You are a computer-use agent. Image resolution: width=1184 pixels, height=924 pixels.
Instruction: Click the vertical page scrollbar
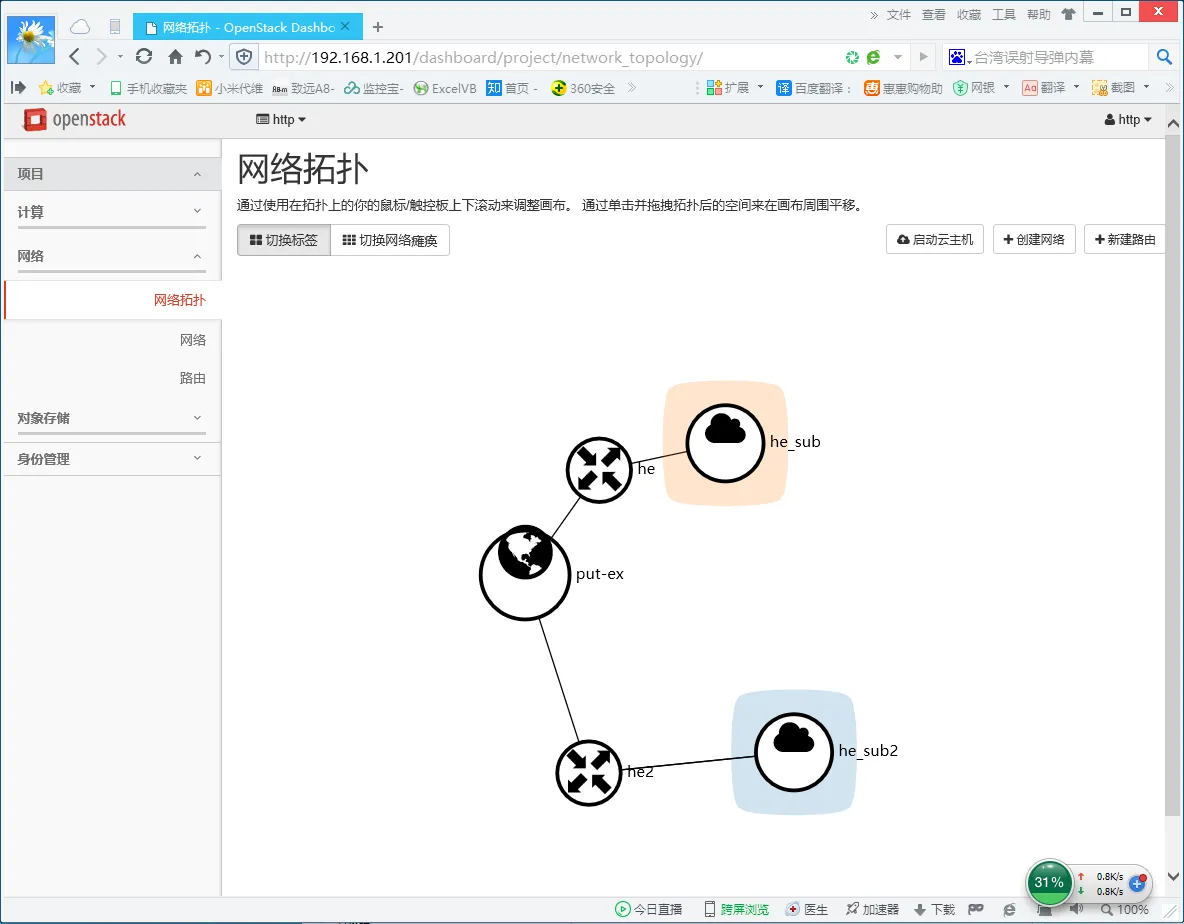point(1173,477)
